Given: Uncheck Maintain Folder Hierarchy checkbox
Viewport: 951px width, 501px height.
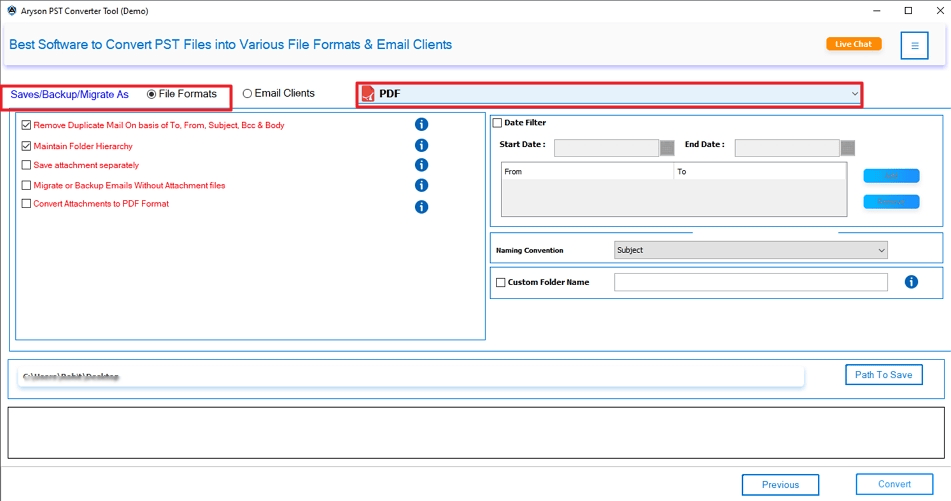Looking at the screenshot, I should click(26, 146).
